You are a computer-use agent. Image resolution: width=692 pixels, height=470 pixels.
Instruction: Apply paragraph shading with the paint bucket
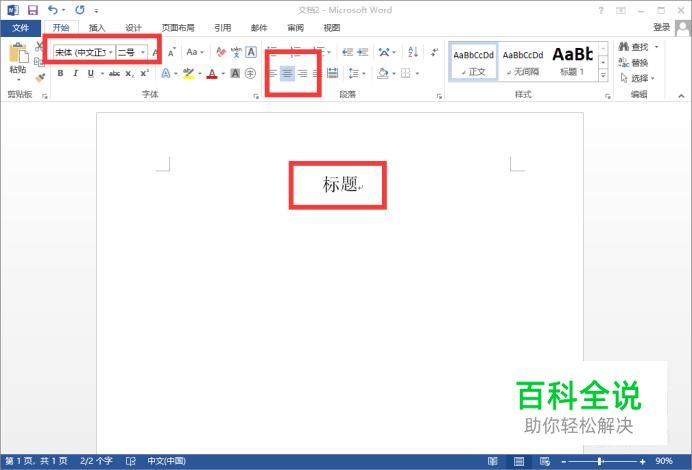coord(383,73)
